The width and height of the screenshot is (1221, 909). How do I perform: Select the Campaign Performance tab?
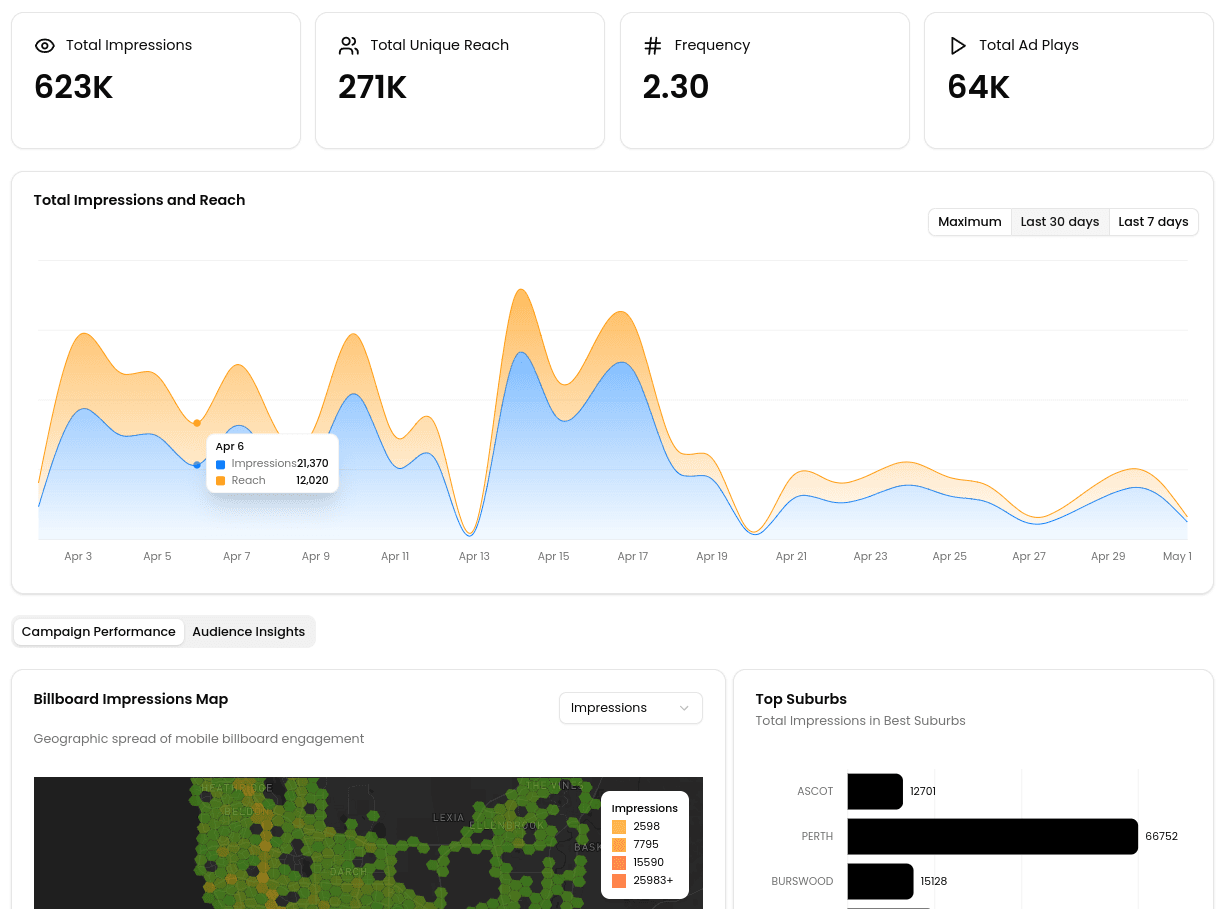[x=99, y=631]
